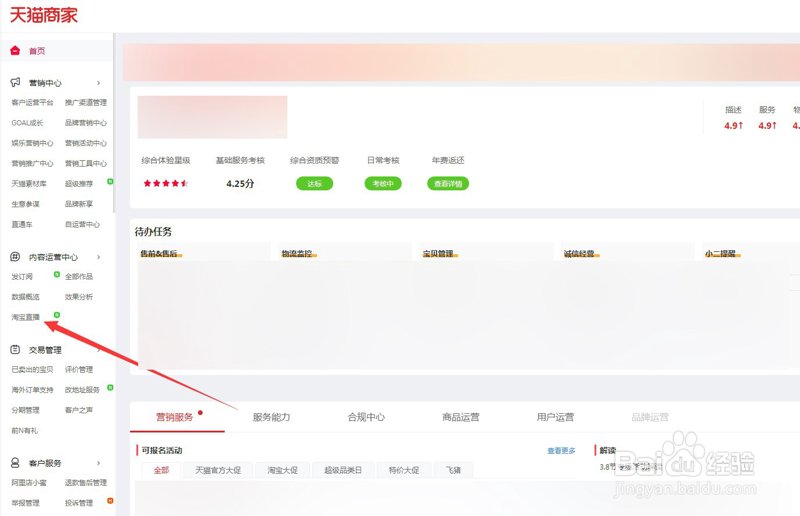Open 发订阅 in the sidebar
Viewport: 800px width, 516px height.
coord(22,277)
